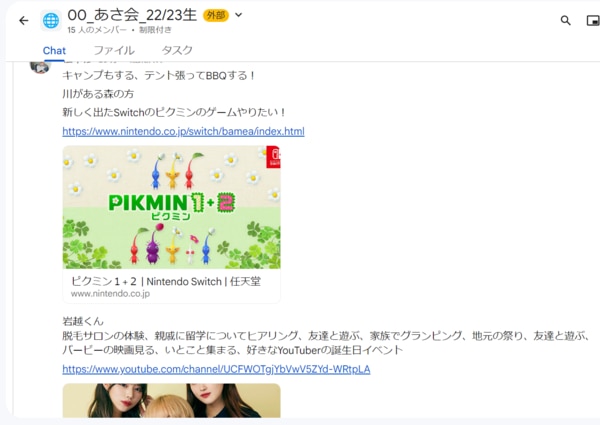Click the PIKMIN 1+2 preview image
600x425 pixels.
coord(171,207)
